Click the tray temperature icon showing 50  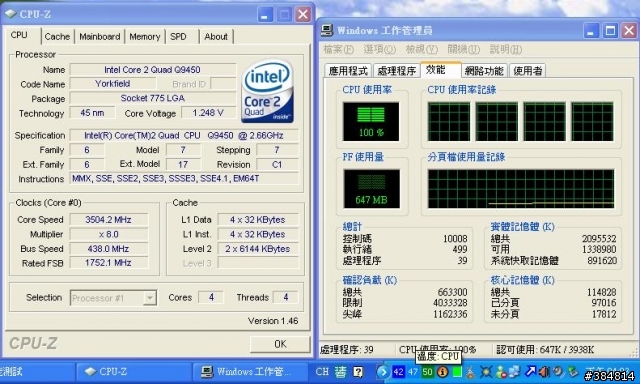427,372
